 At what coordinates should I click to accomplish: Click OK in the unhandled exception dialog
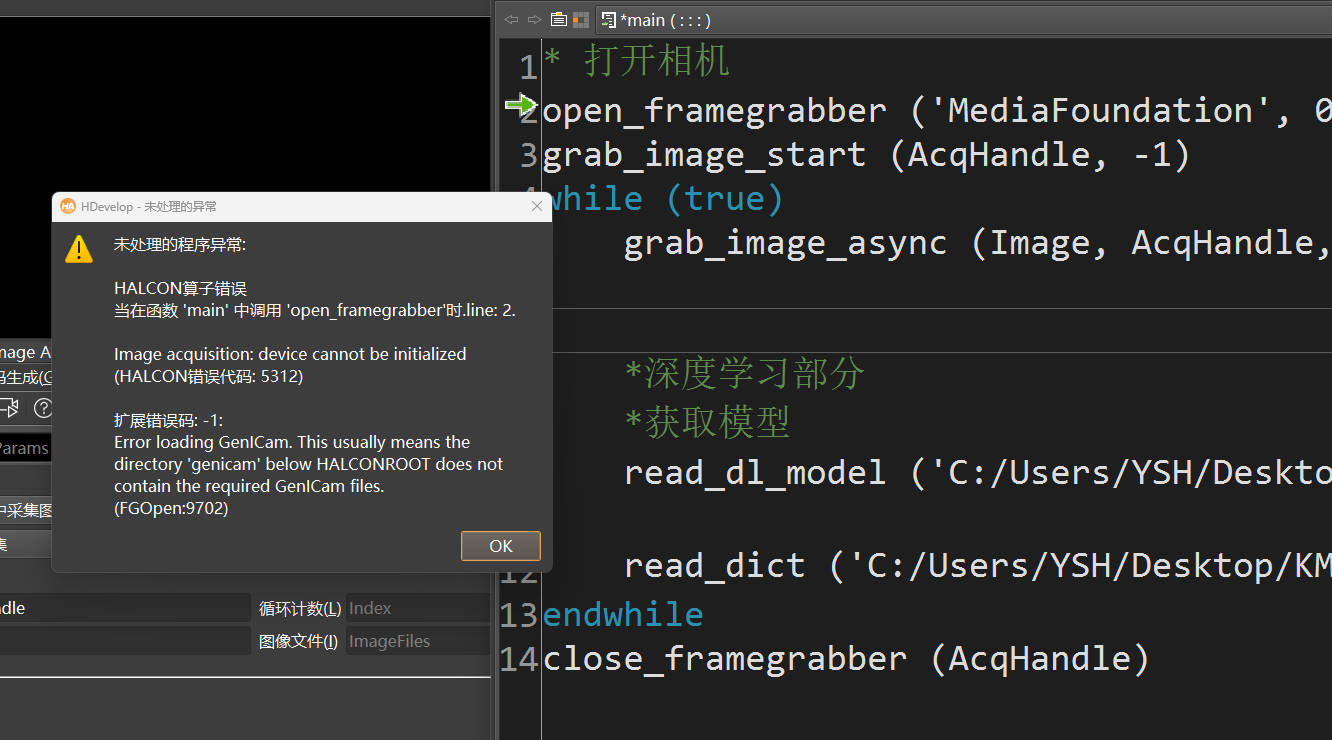click(501, 546)
